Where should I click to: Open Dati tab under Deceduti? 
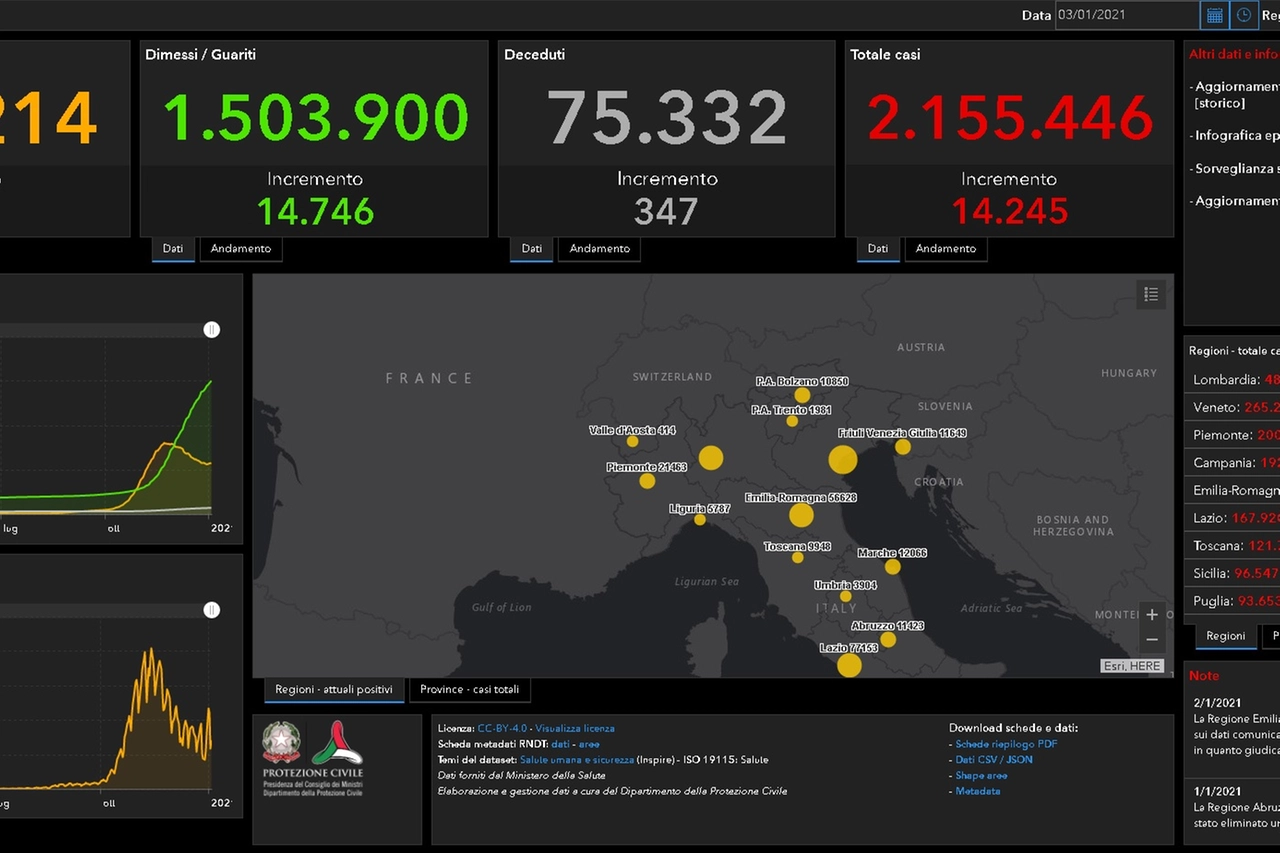tap(532, 249)
